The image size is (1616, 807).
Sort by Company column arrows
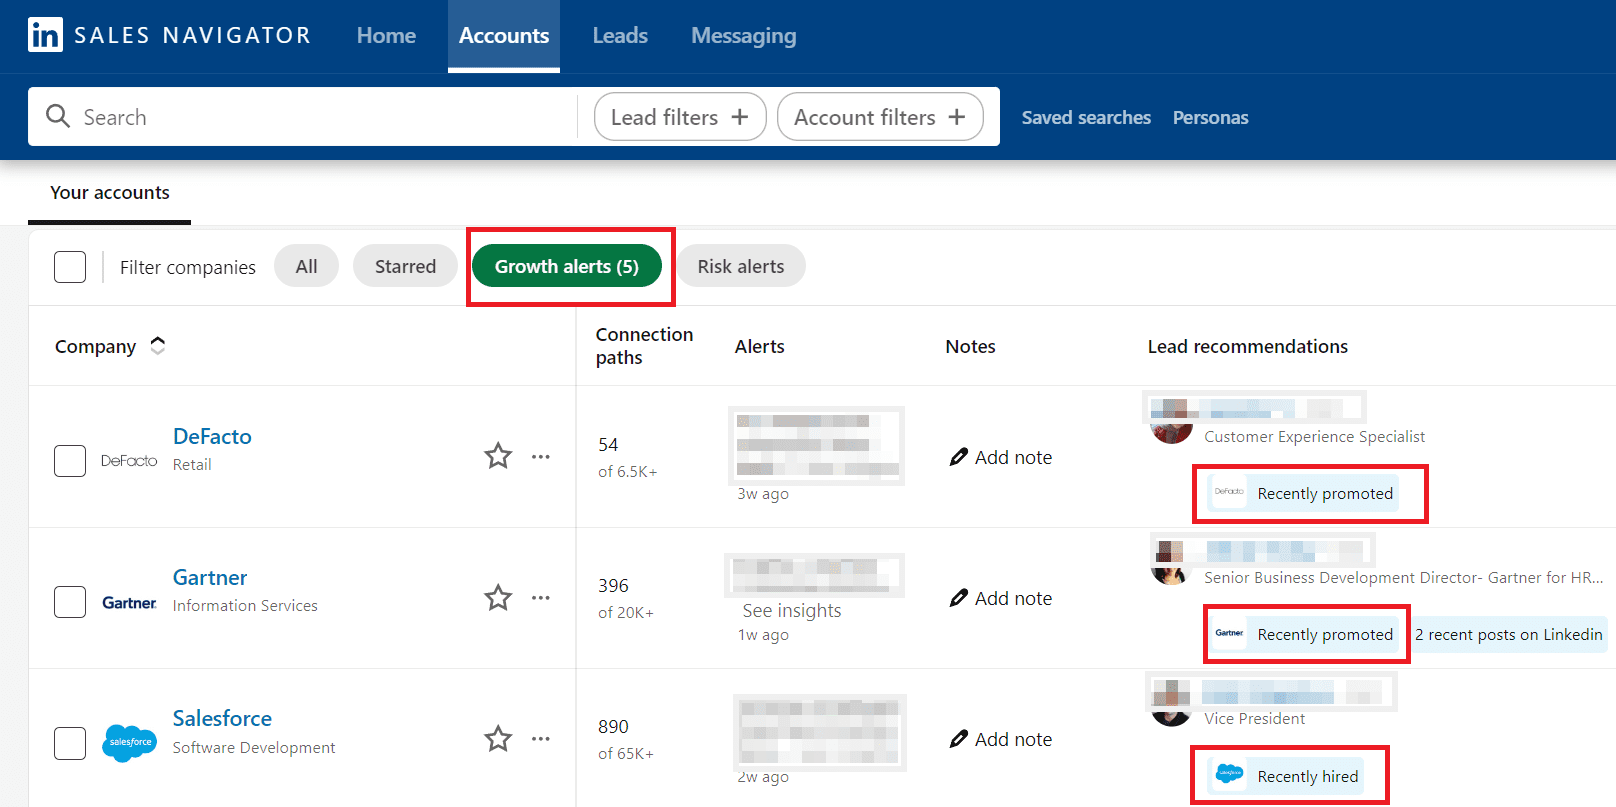click(x=158, y=346)
